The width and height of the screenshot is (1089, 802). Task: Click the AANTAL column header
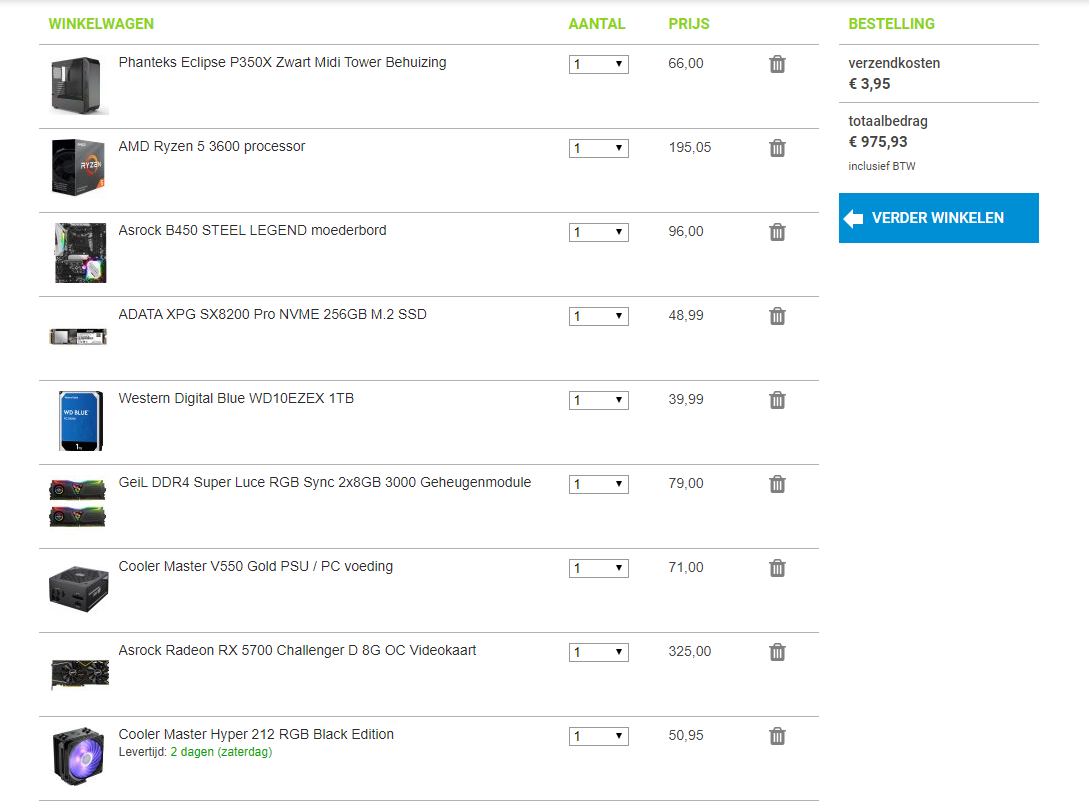click(x=597, y=24)
